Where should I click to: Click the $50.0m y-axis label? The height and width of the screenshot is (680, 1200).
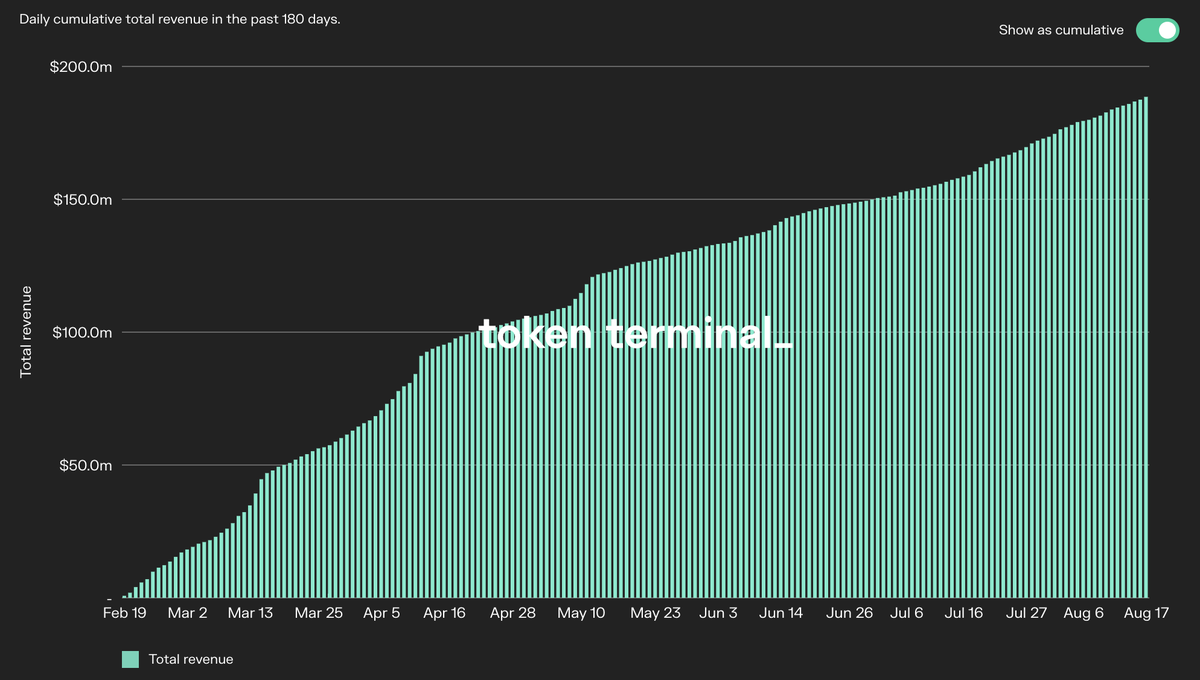pos(88,466)
